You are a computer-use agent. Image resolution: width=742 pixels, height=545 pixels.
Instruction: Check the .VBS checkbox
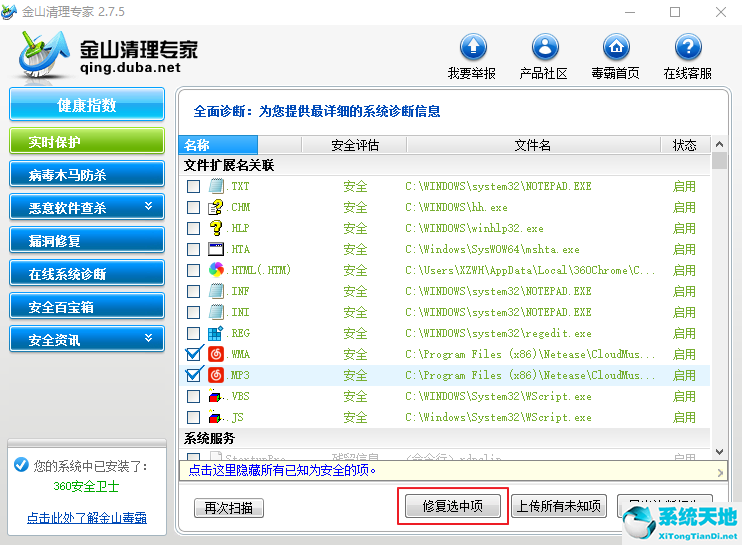193,396
